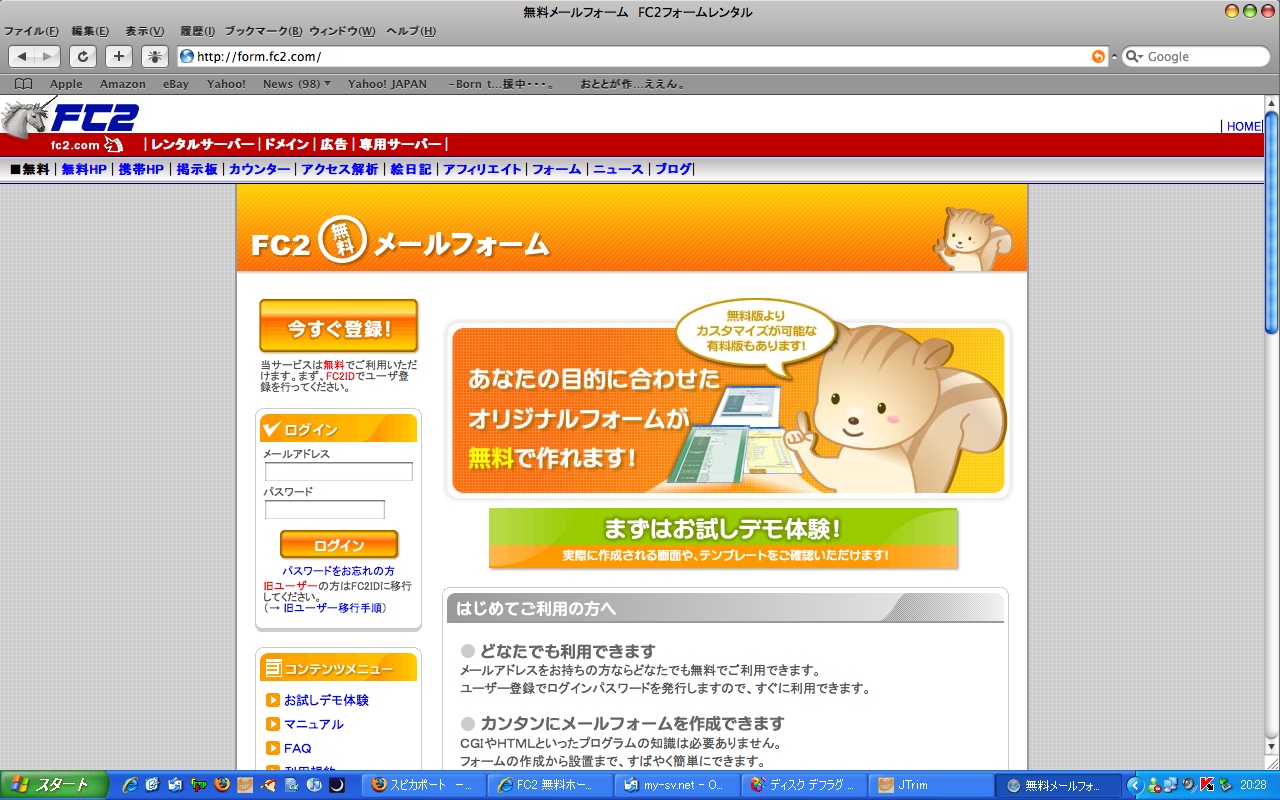Click the アクセス解析 navigation link
Viewport: 1280px width, 800px height.
[x=340, y=170]
